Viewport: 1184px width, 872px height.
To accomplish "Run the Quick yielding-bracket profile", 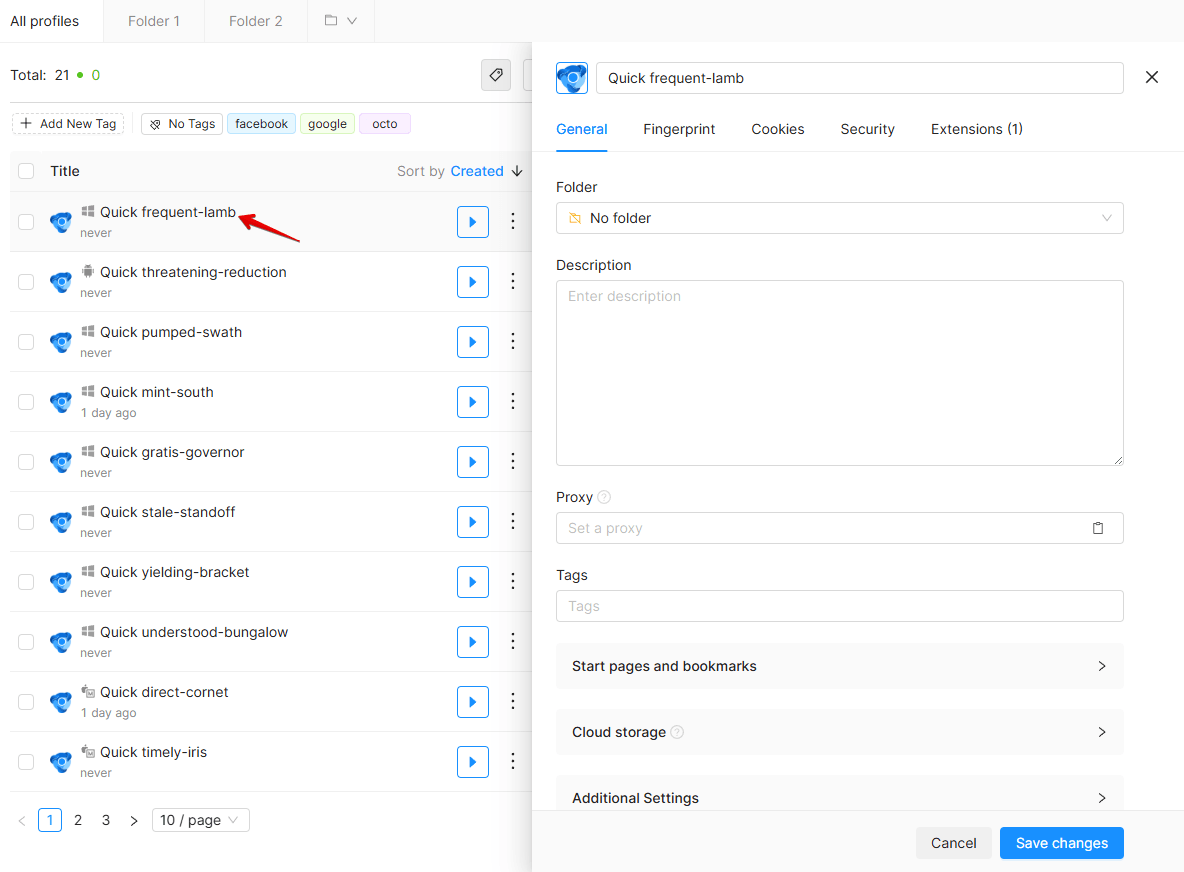I will pos(473,582).
